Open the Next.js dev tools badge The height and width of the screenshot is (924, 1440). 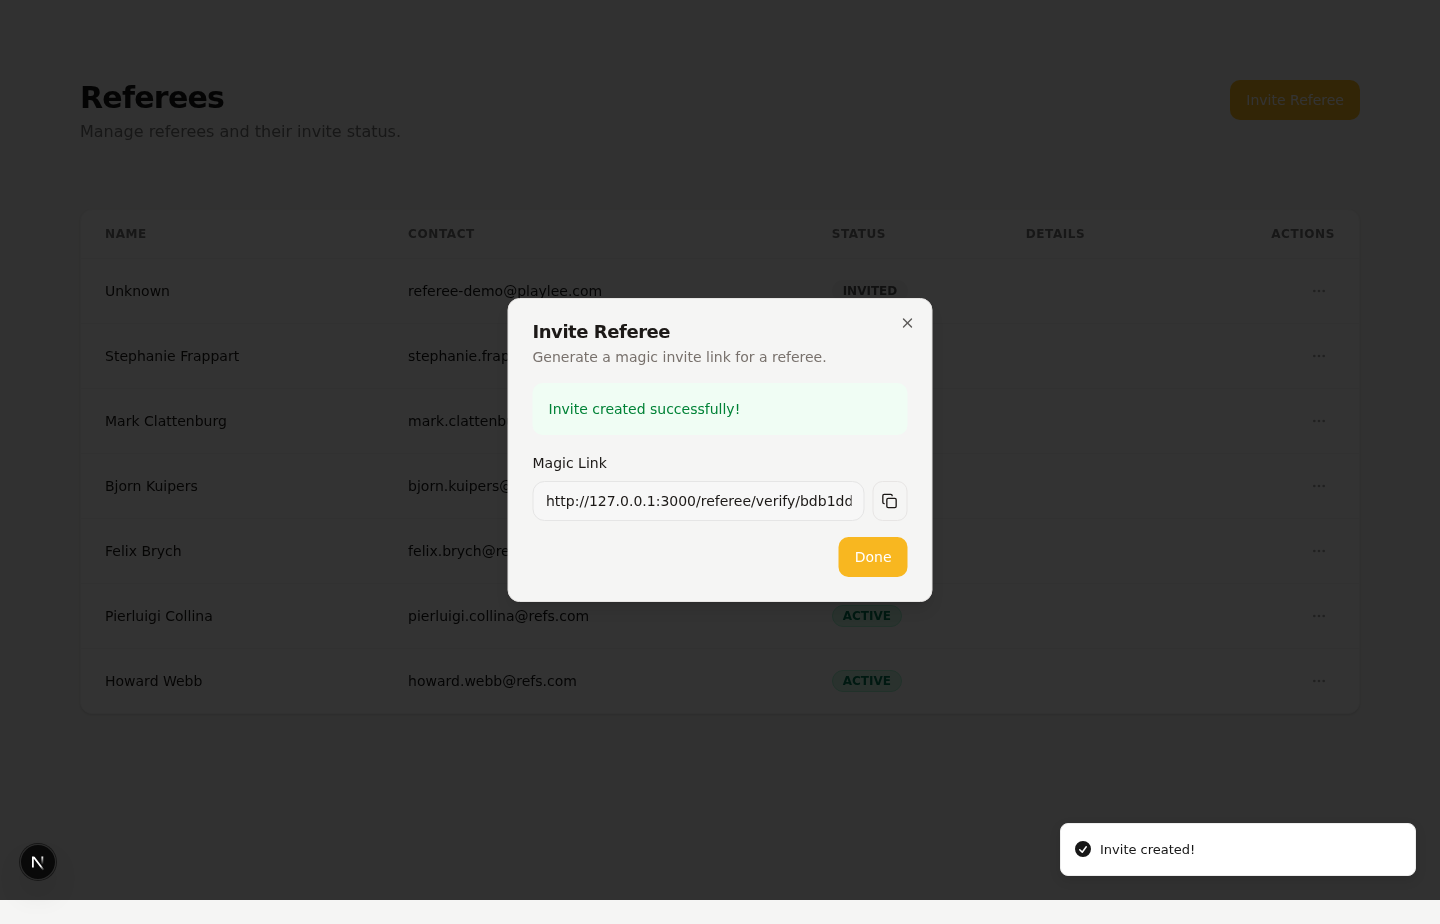point(38,862)
